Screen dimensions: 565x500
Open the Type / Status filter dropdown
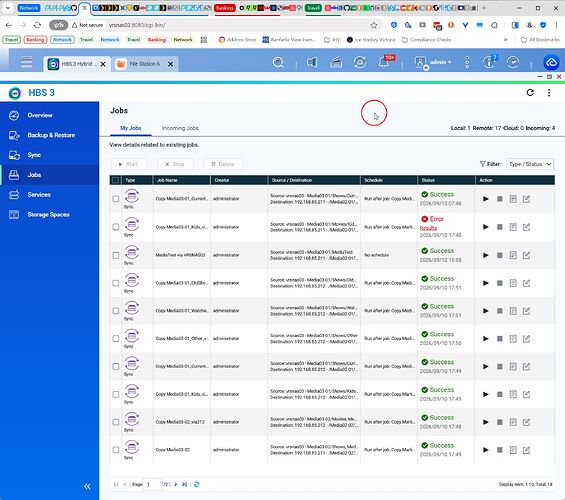click(x=530, y=164)
